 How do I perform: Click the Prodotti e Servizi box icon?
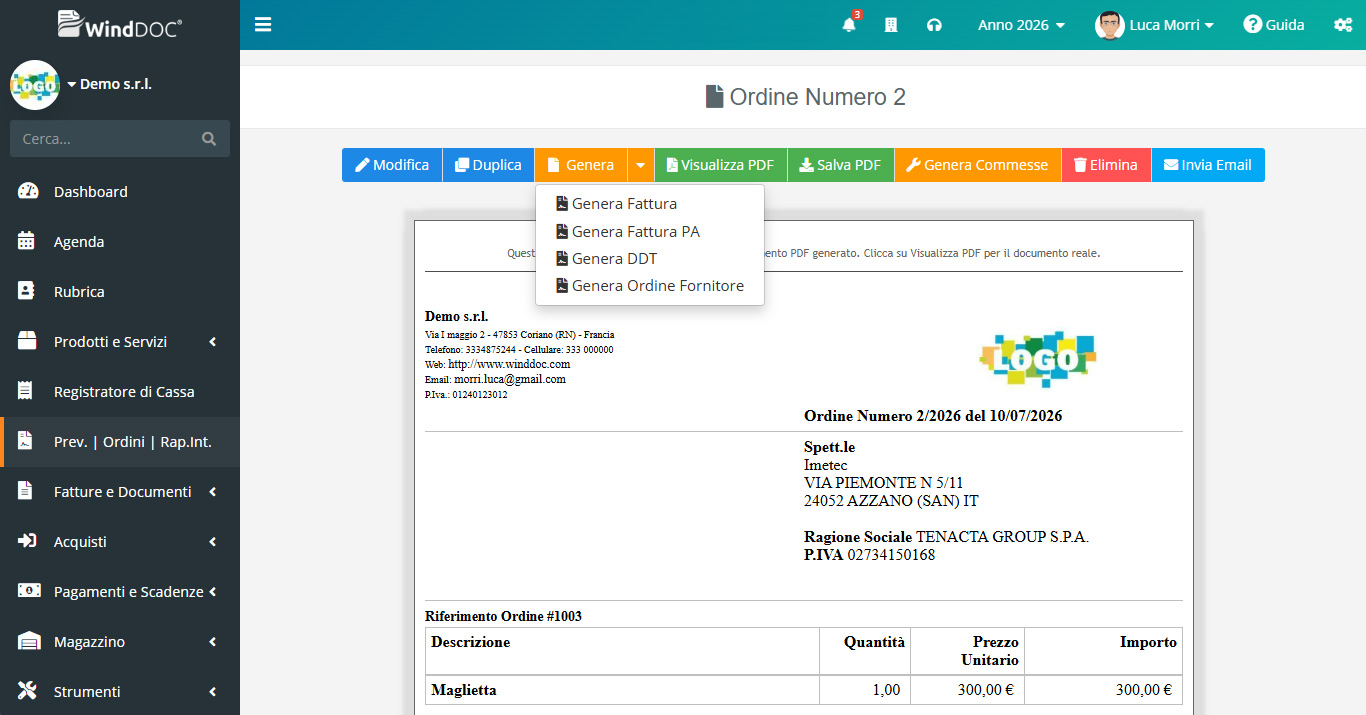(x=28, y=341)
